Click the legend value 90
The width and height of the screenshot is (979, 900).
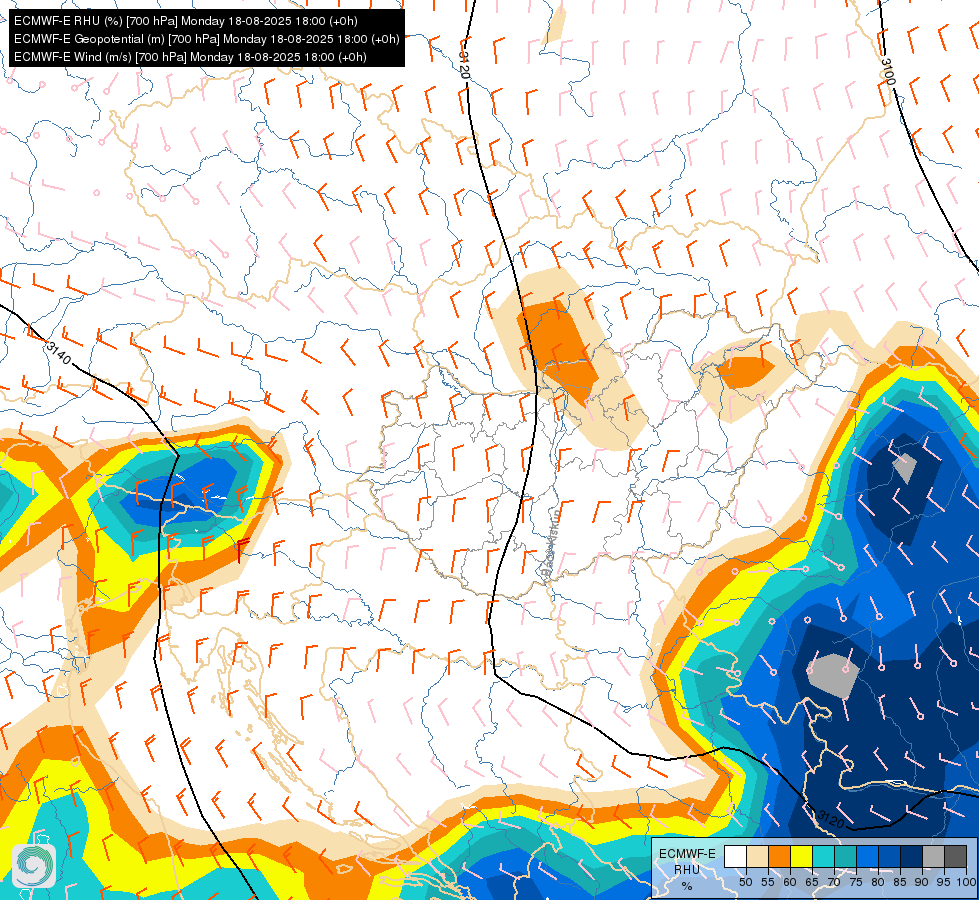(922, 882)
